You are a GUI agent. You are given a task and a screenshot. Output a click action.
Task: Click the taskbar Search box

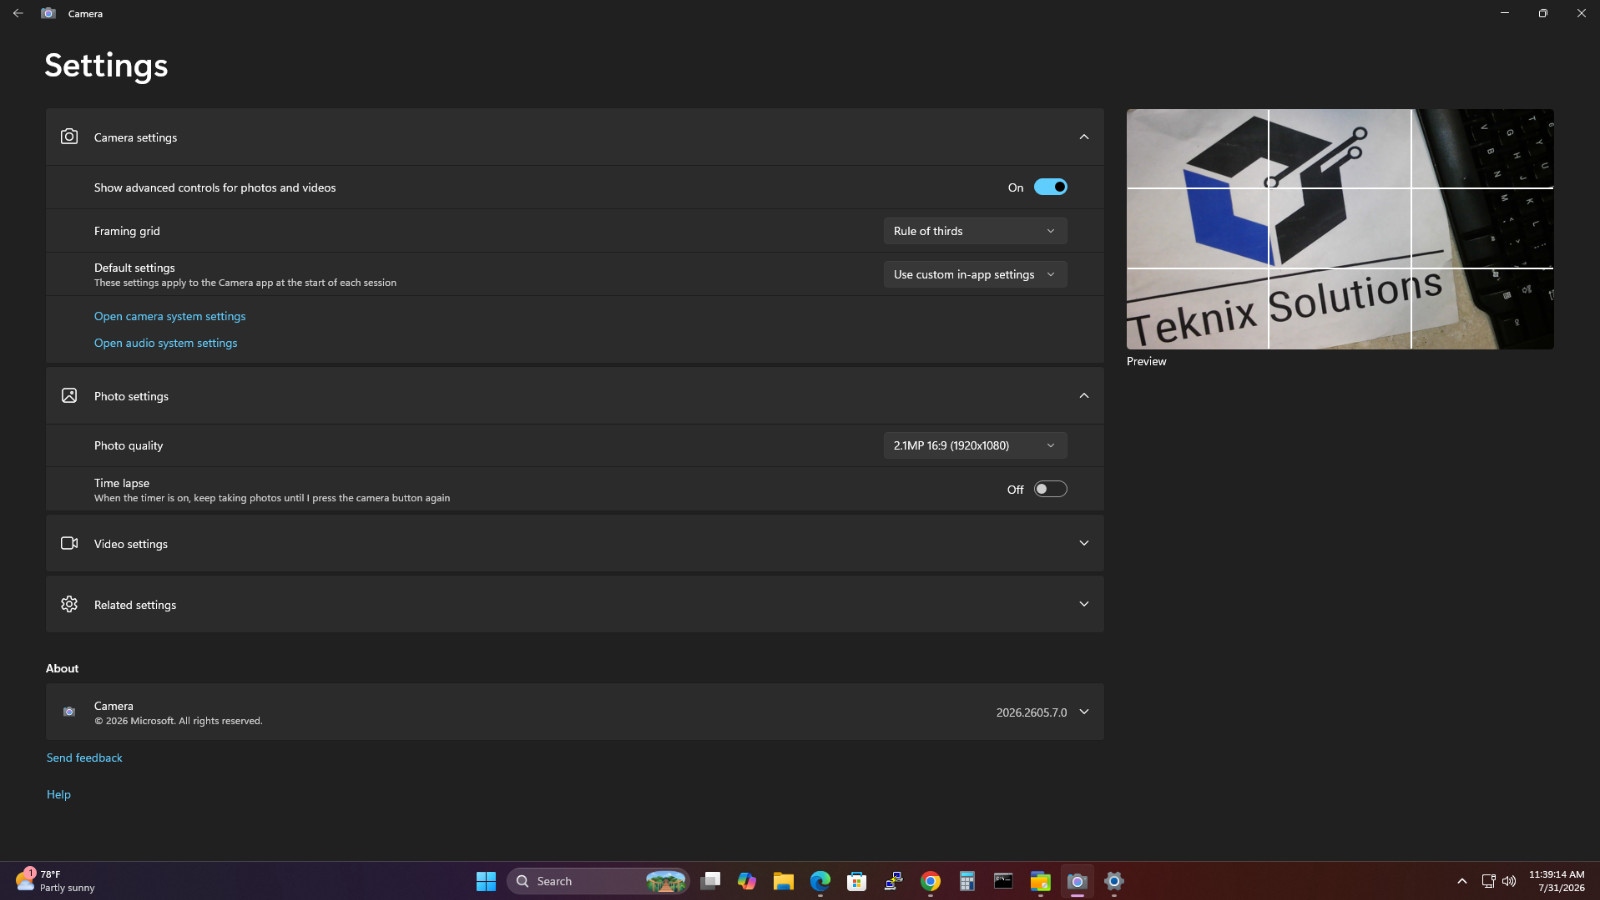coord(598,881)
